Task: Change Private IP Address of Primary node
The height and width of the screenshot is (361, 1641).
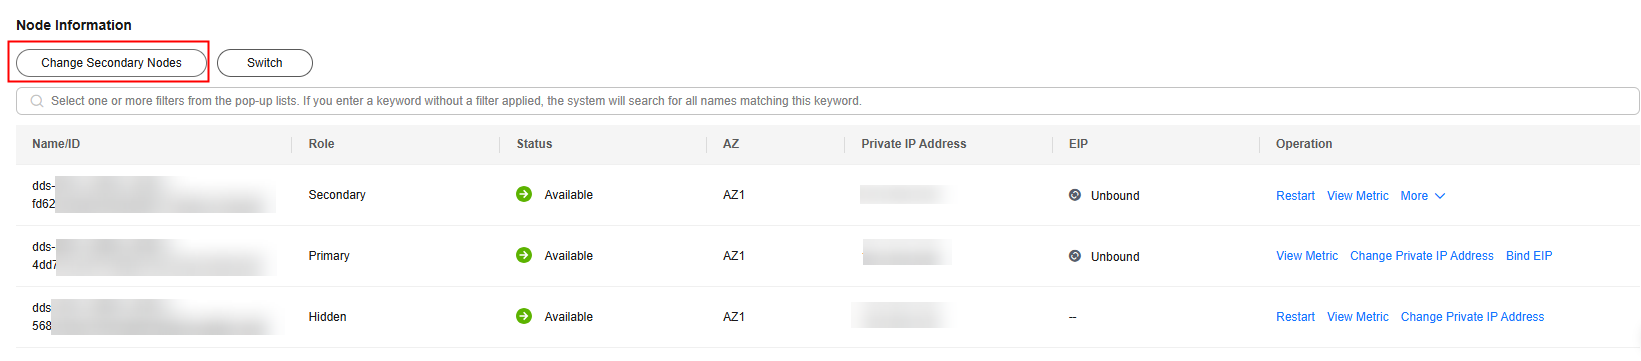Action: coord(1421,256)
